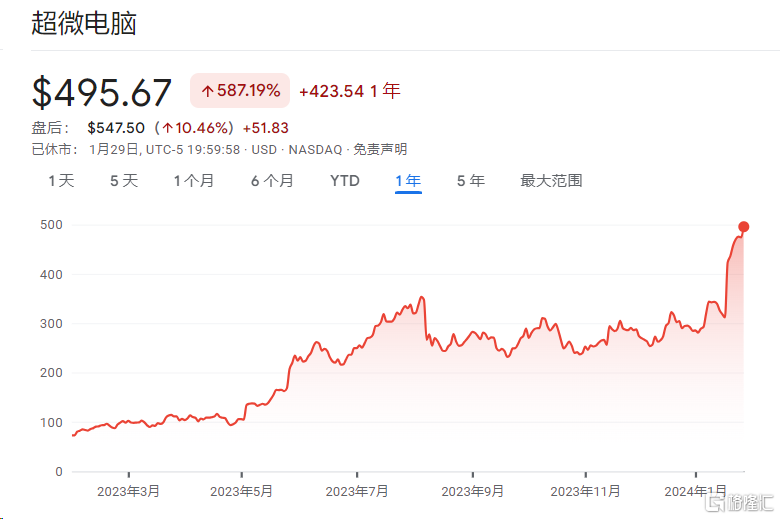Open the 6个月 range view
This screenshot has width=780, height=519.
pos(272,181)
